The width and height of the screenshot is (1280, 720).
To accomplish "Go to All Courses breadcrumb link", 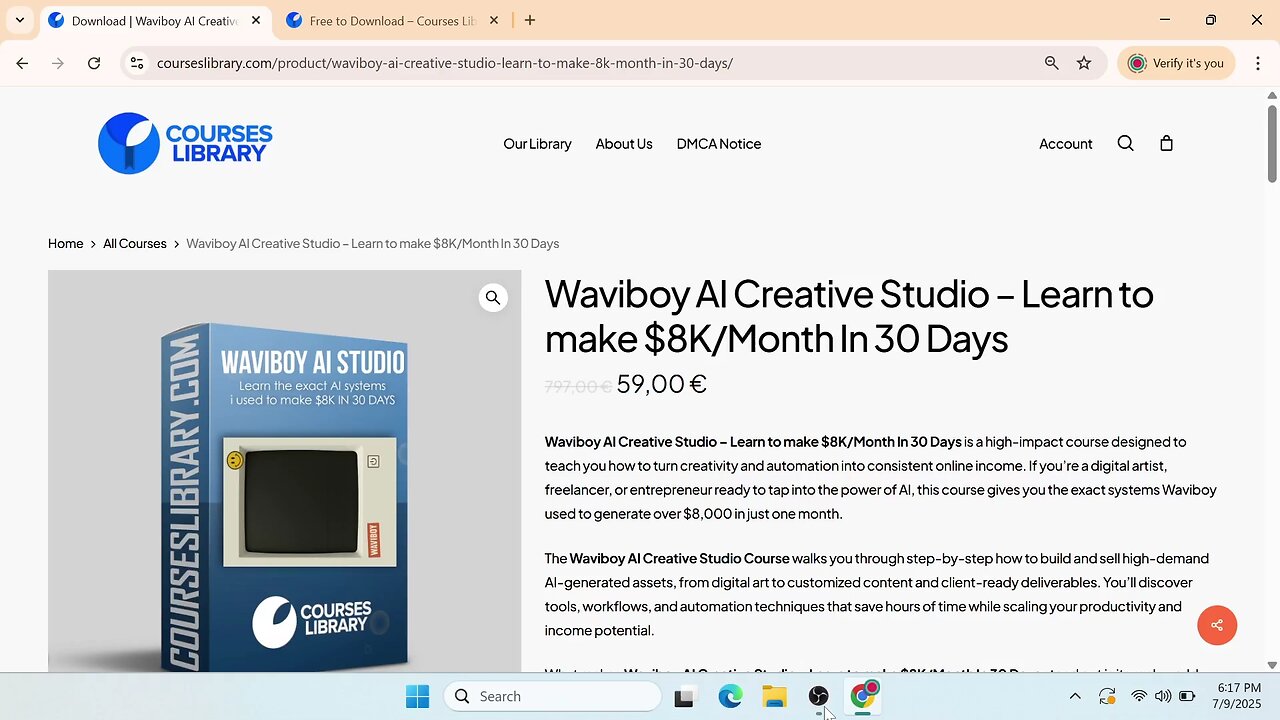I will (135, 243).
